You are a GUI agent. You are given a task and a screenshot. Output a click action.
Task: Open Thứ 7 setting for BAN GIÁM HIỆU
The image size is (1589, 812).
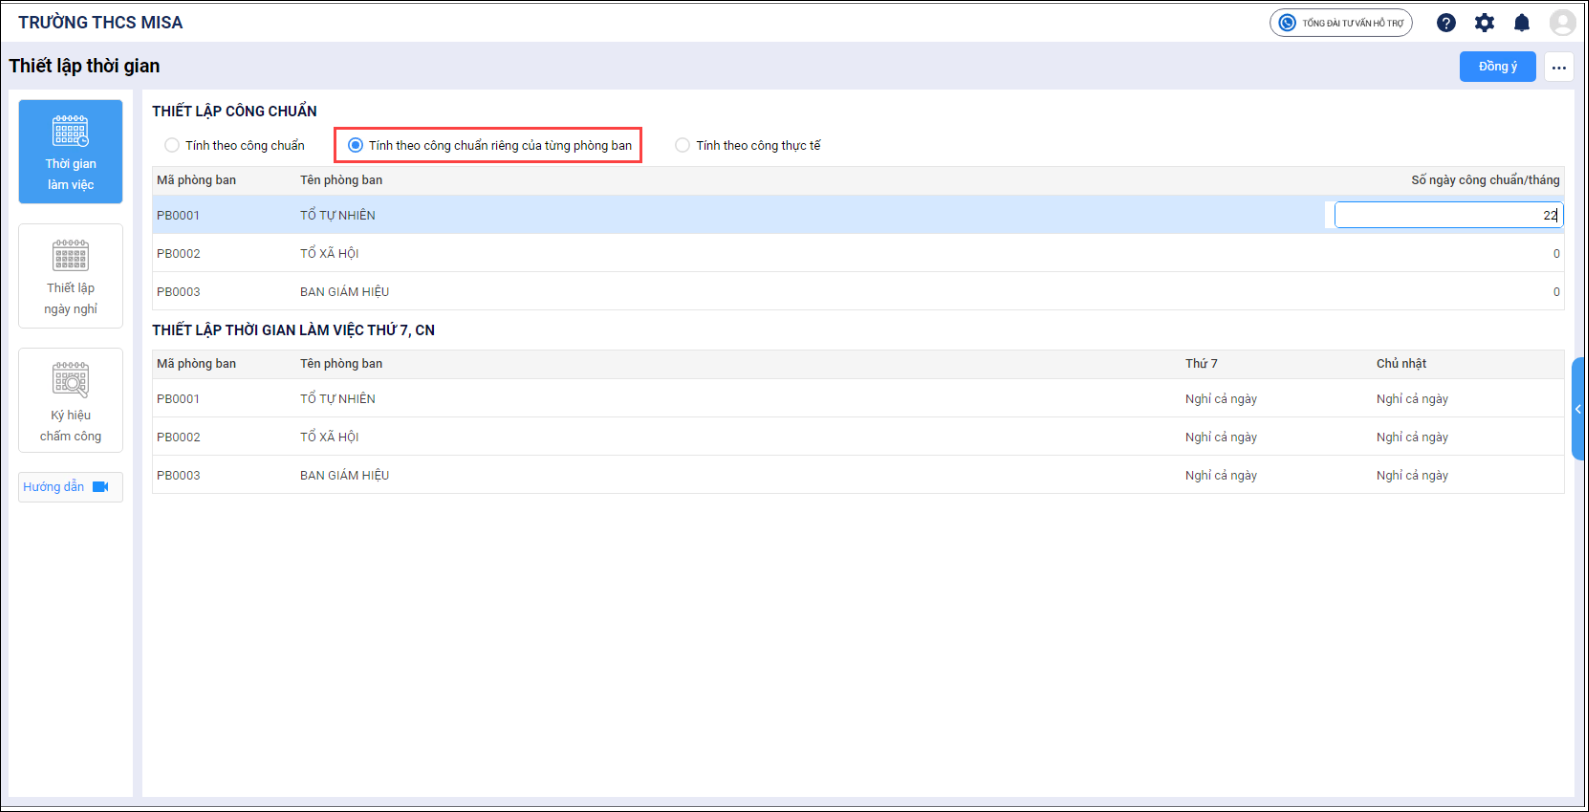click(x=1221, y=476)
